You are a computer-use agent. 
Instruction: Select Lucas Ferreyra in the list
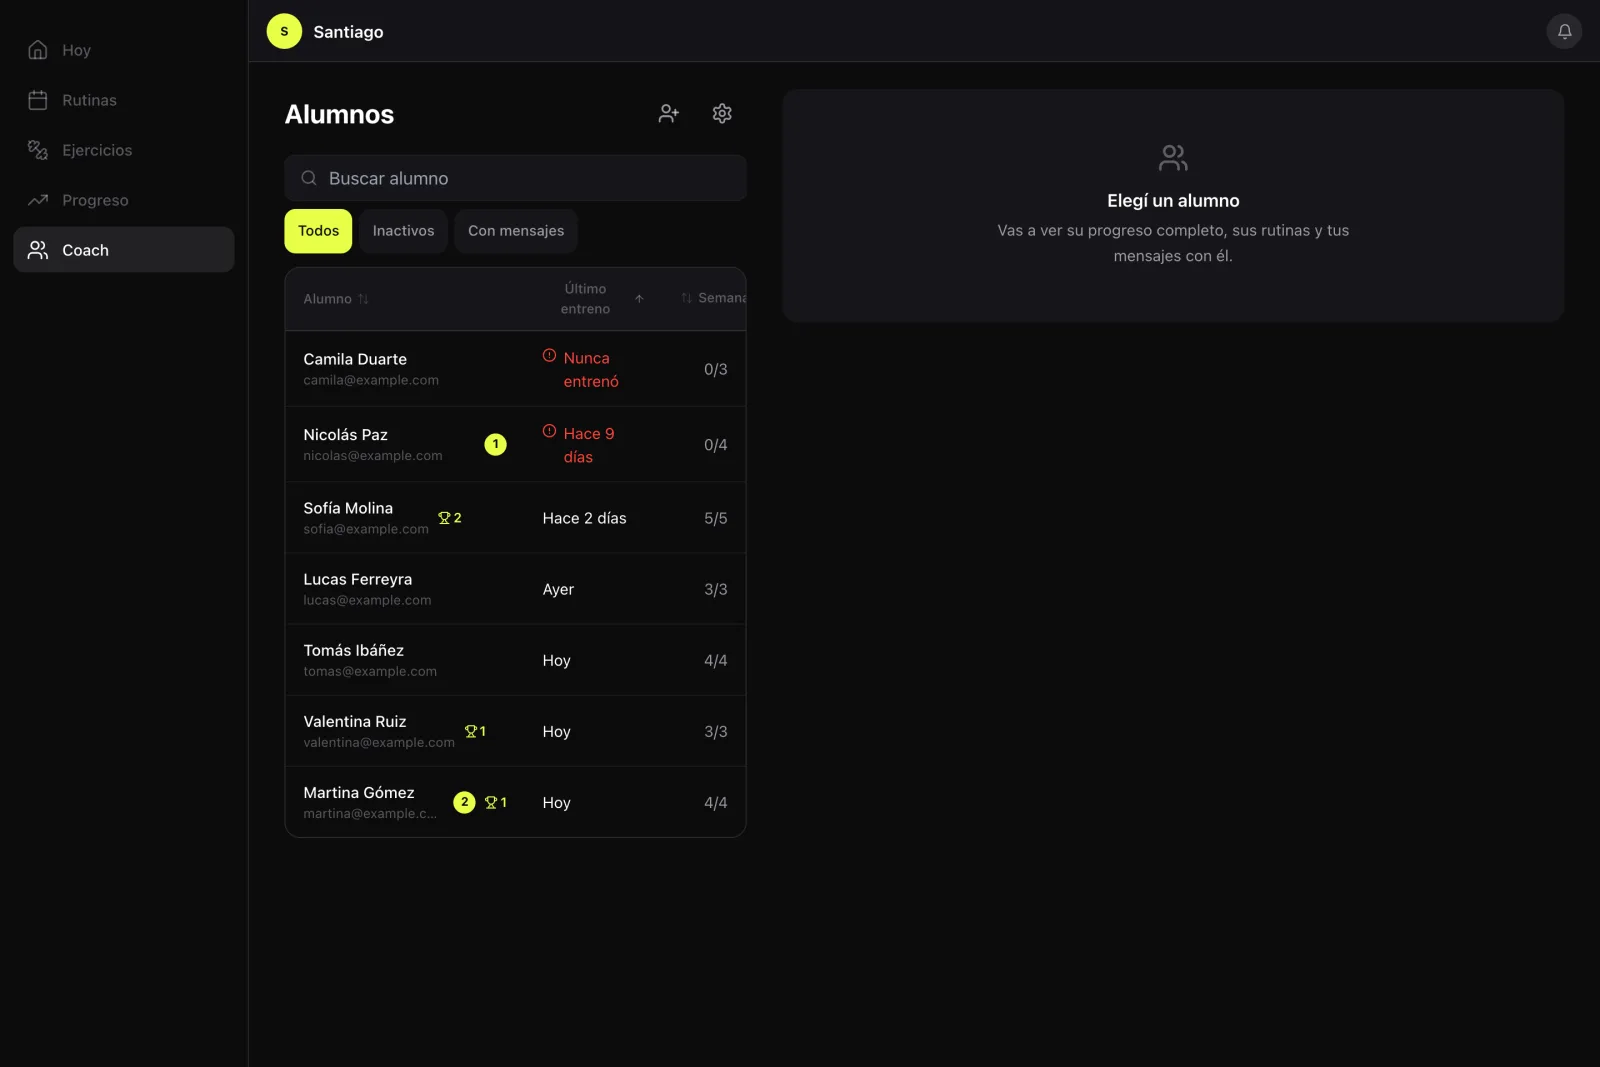[515, 589]
